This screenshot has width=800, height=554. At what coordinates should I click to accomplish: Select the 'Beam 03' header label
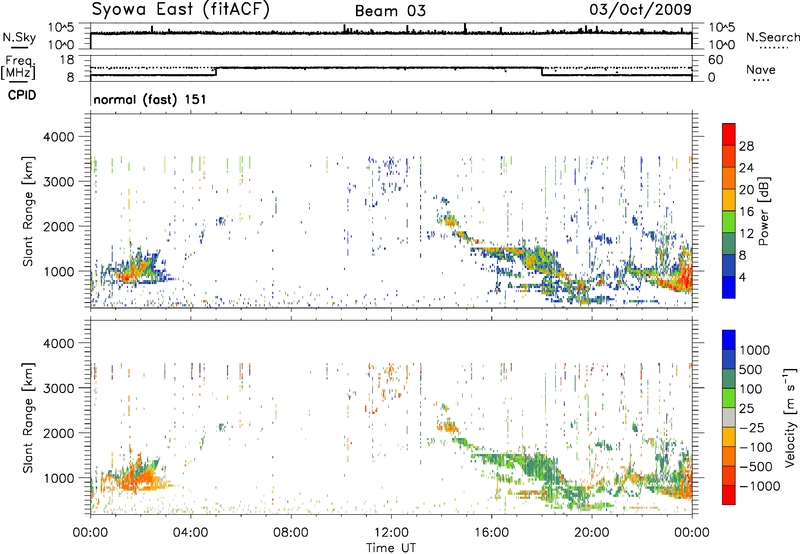click(390, 11)
